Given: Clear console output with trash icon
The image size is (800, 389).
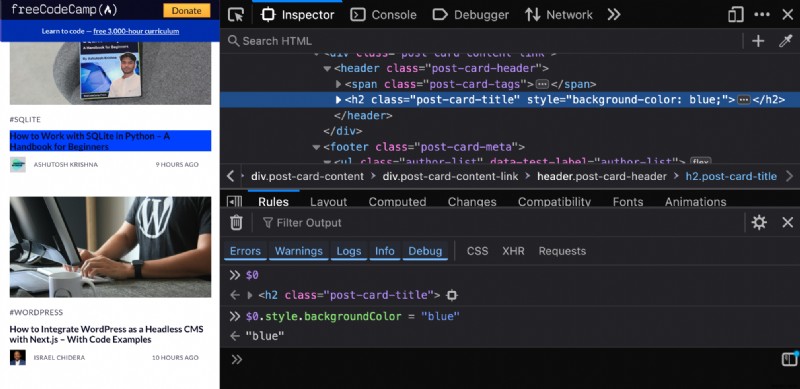Looking at the screenshot, I should click(x=236, y=223).
